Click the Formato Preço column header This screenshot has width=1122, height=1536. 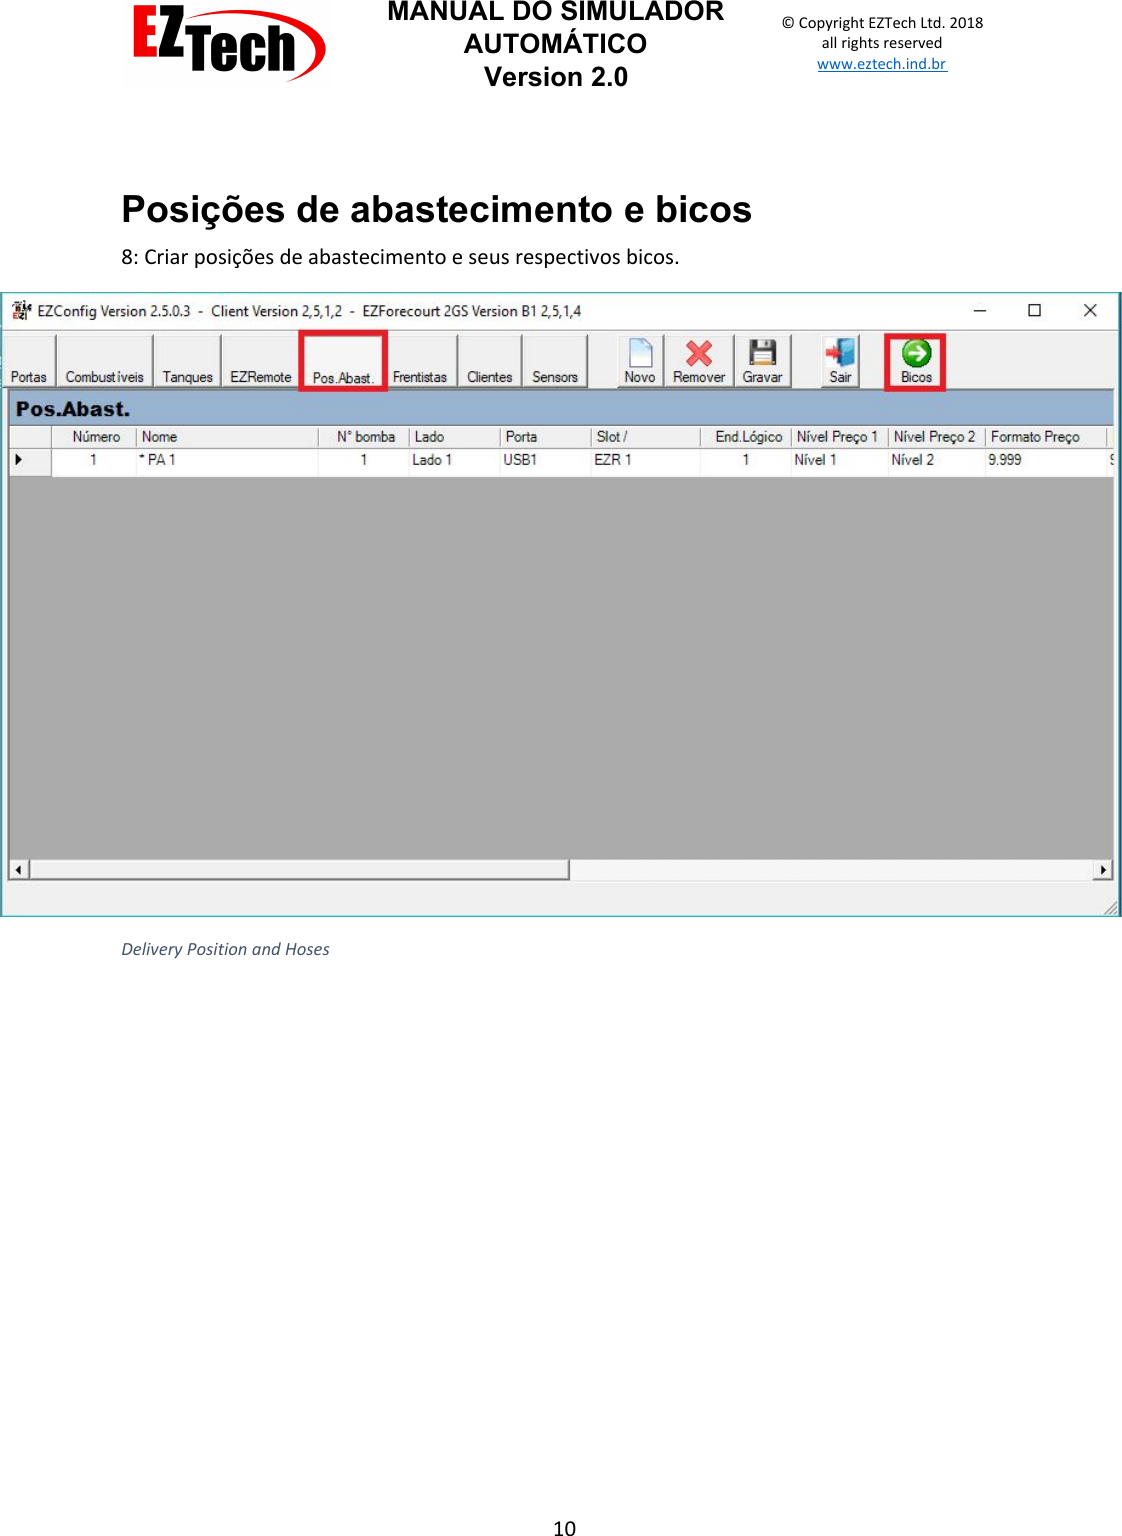tap(1046, 437)
